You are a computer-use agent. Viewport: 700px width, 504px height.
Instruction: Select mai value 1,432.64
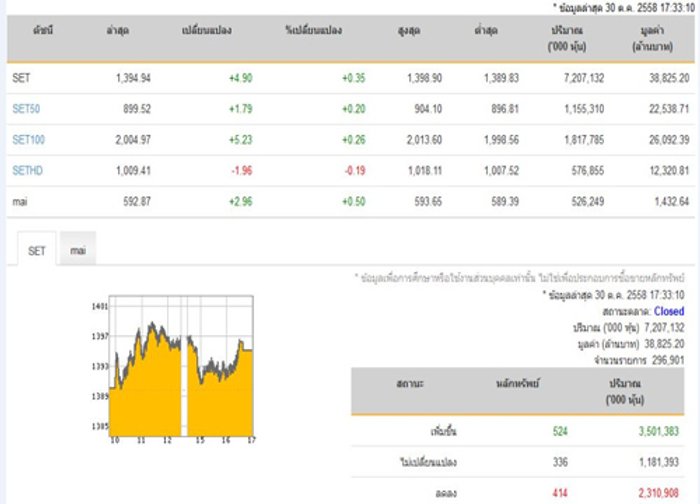(x=672, y=201)
